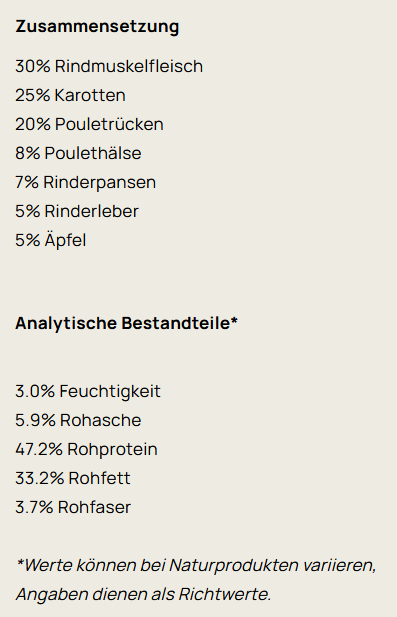This screenshot has width=397, height=617.
Task: Click the 8% Poulethälse entry
Action: tap(78, 153)
